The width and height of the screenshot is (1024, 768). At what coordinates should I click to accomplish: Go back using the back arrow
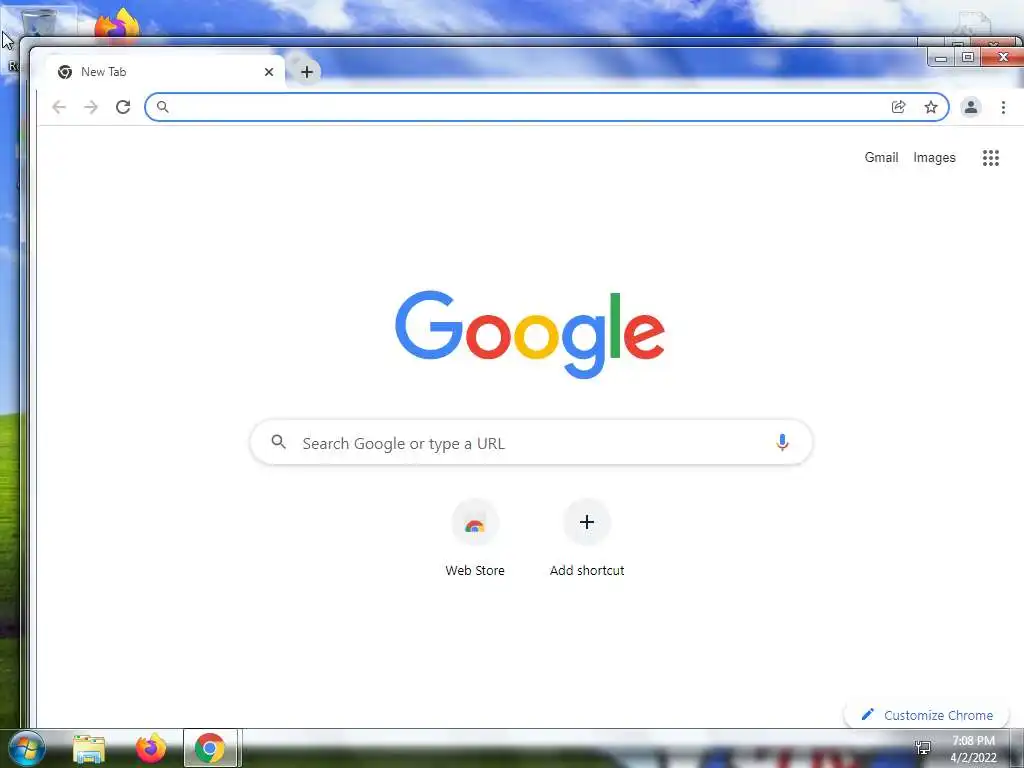tap(59, 107)
